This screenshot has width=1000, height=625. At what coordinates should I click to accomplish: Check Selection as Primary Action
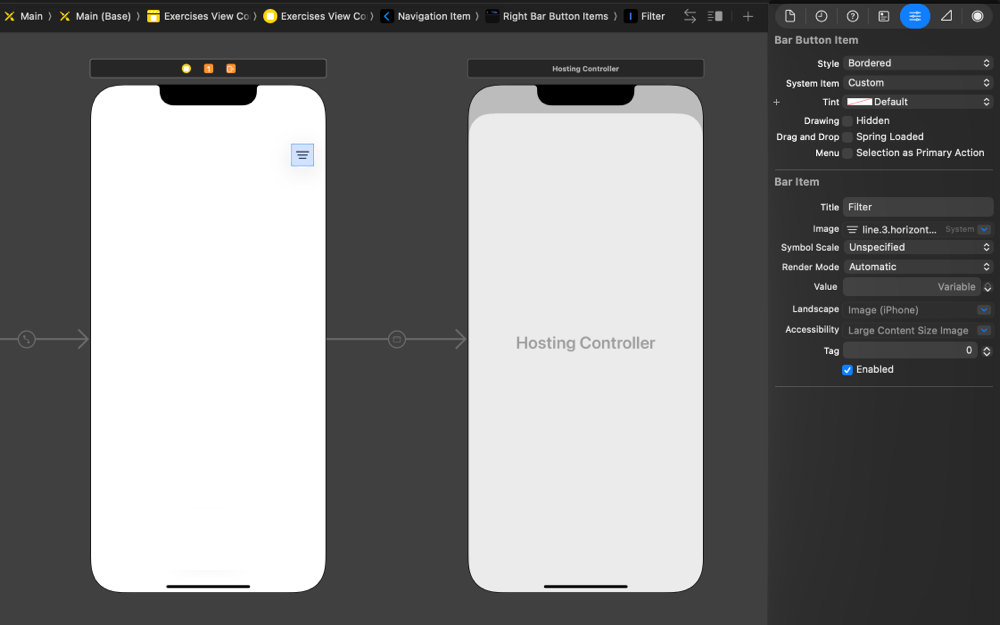[x=847, y=153]
